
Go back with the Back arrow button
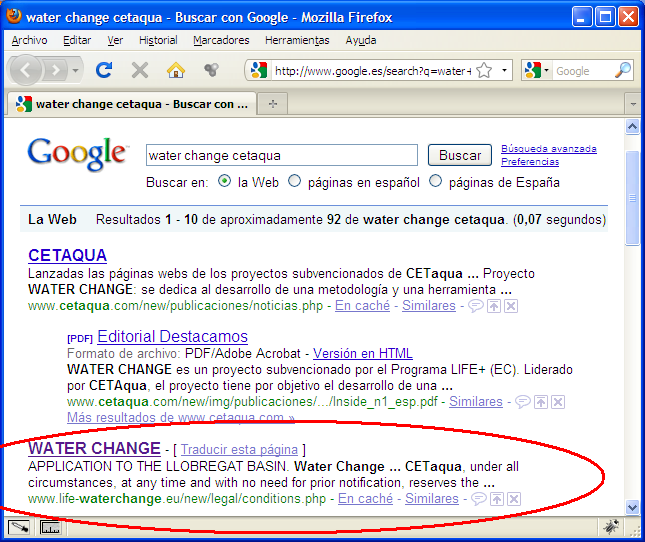pos(26,70)
